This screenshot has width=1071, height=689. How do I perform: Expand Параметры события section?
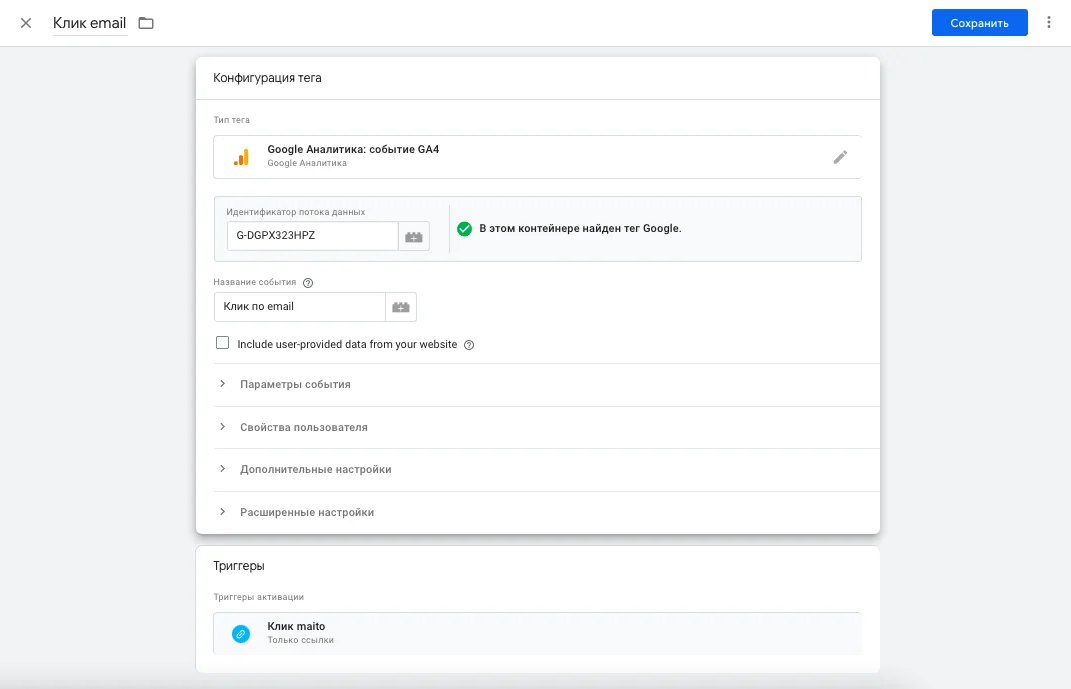click(x=295, y=384)
